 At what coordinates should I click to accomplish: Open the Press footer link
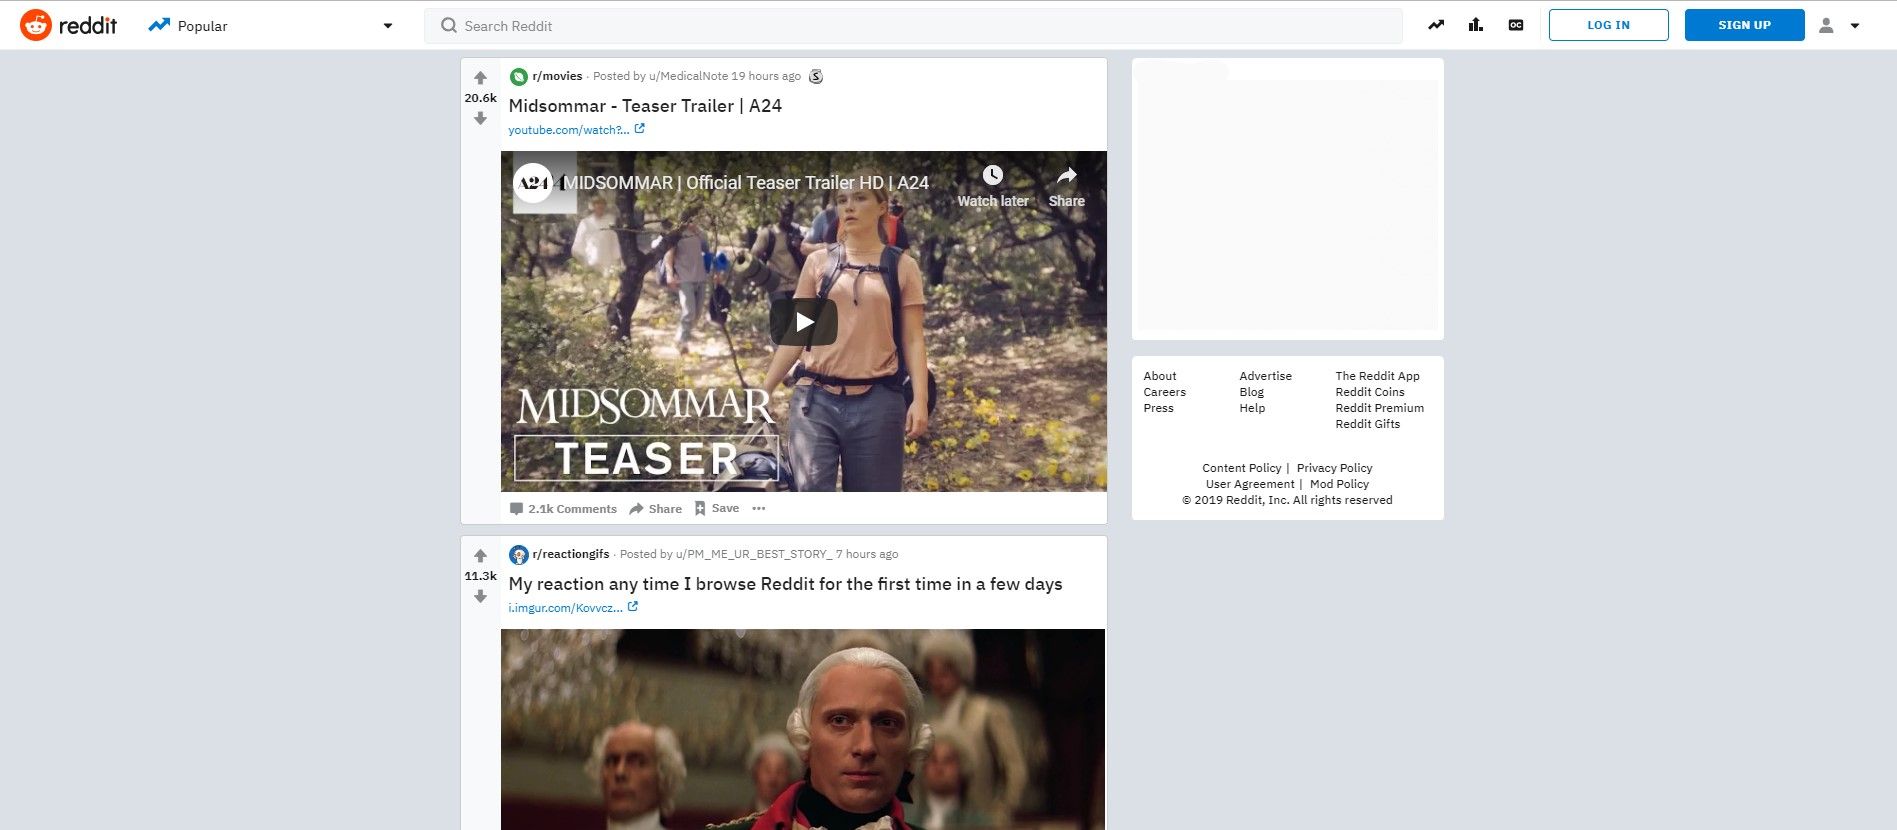(x=1158, y=408)
